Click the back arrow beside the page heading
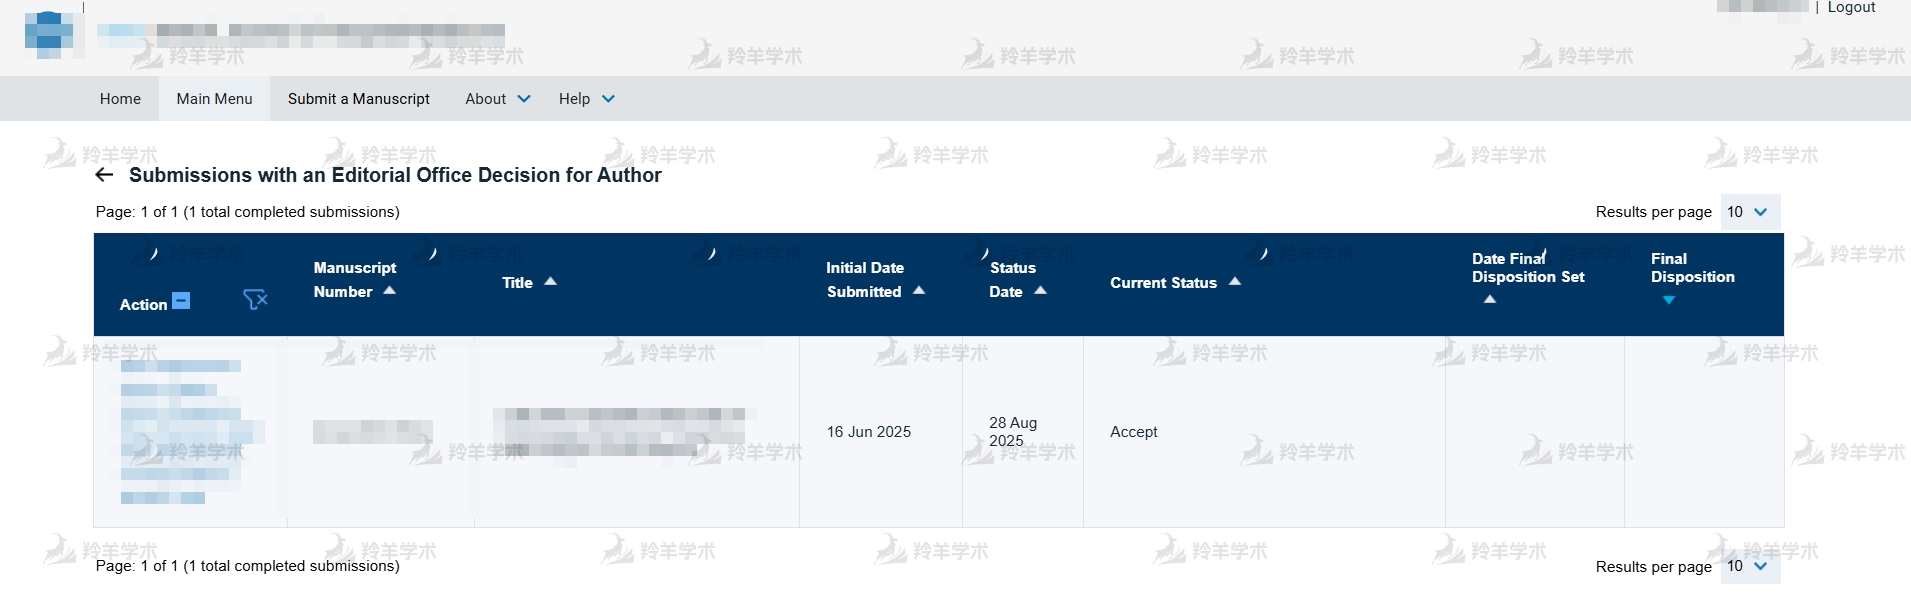 tap(104, 175)
